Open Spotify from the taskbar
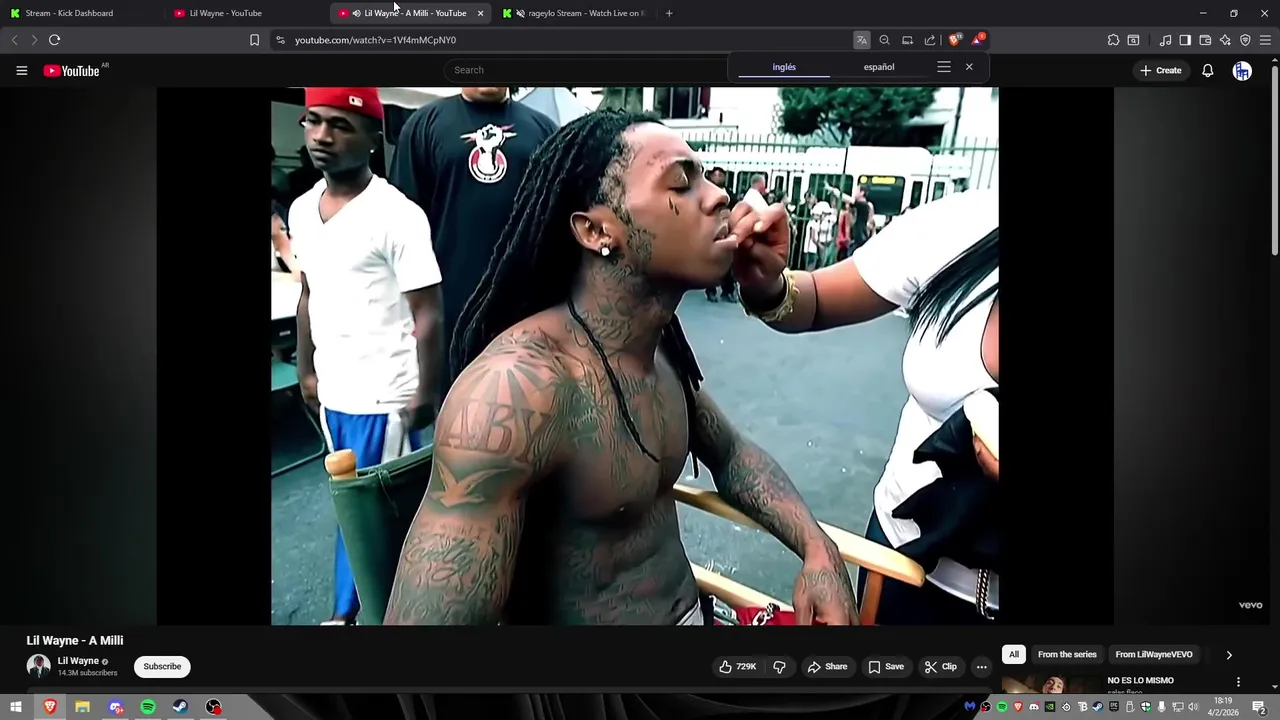1280x720 pixels. click(x=148, y=707)
